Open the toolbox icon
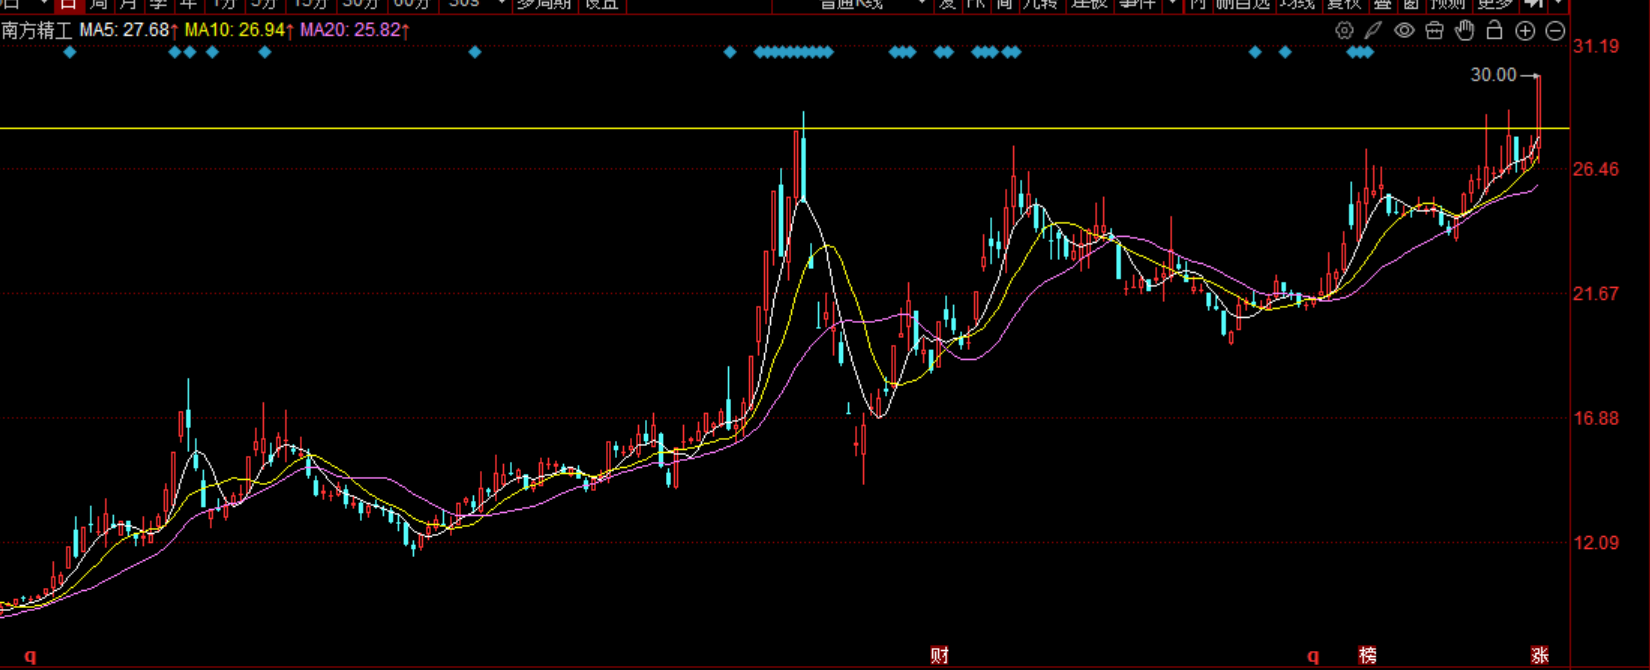 [1434, 31]
